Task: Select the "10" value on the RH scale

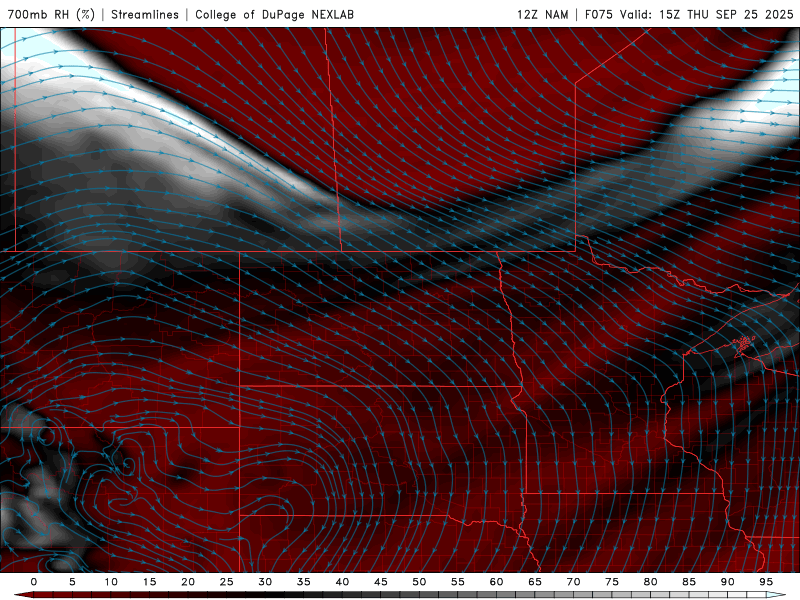Action: tap(111, 582)
